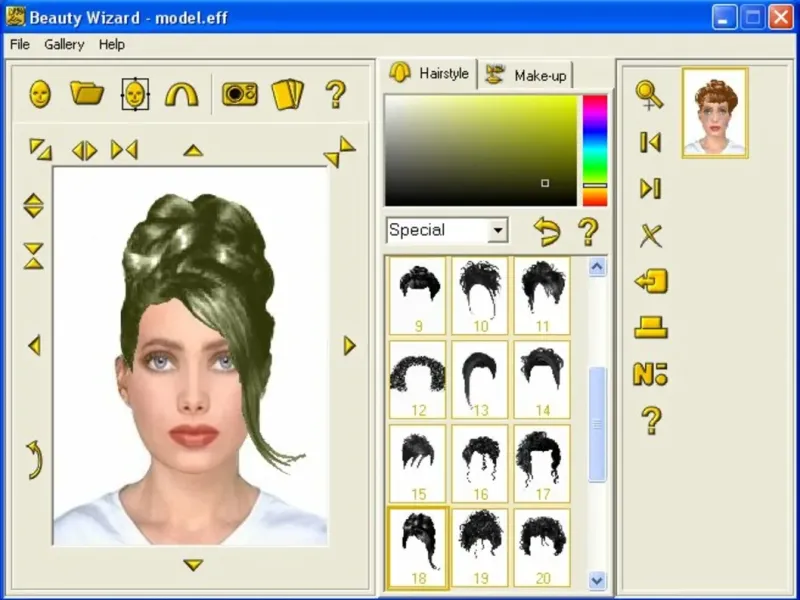The image size is (800, 600).
Task: Select the red-haired portrait in gallery
Action: 715,113
